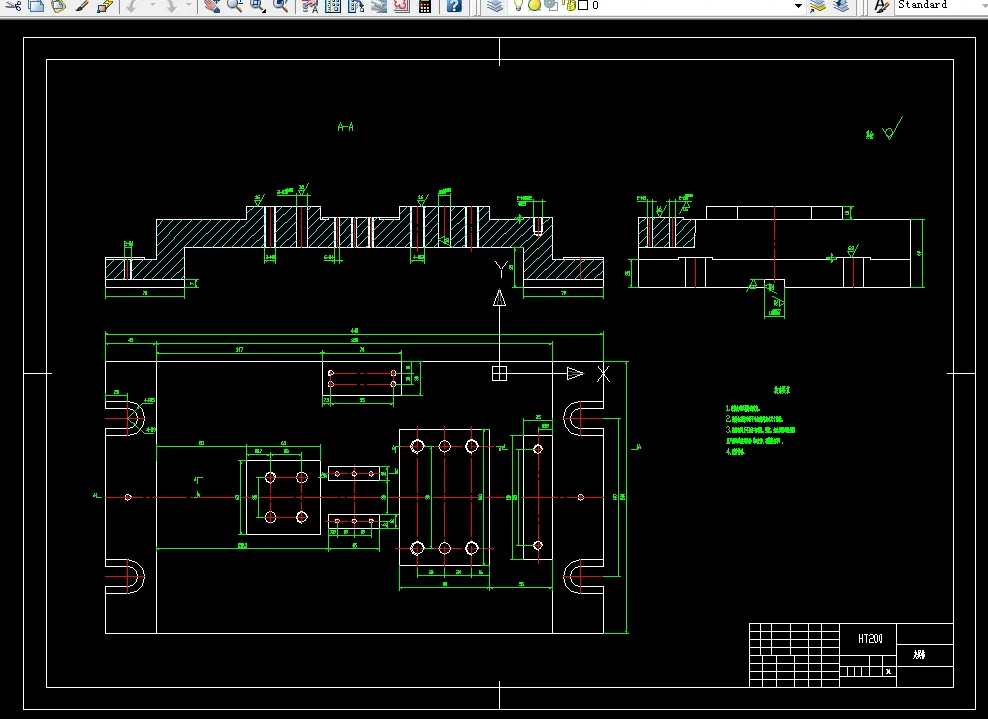Expand the layer list dropdown arrow
The height and width of the screenshot is (719, 988).
click(x=798, y=6)
